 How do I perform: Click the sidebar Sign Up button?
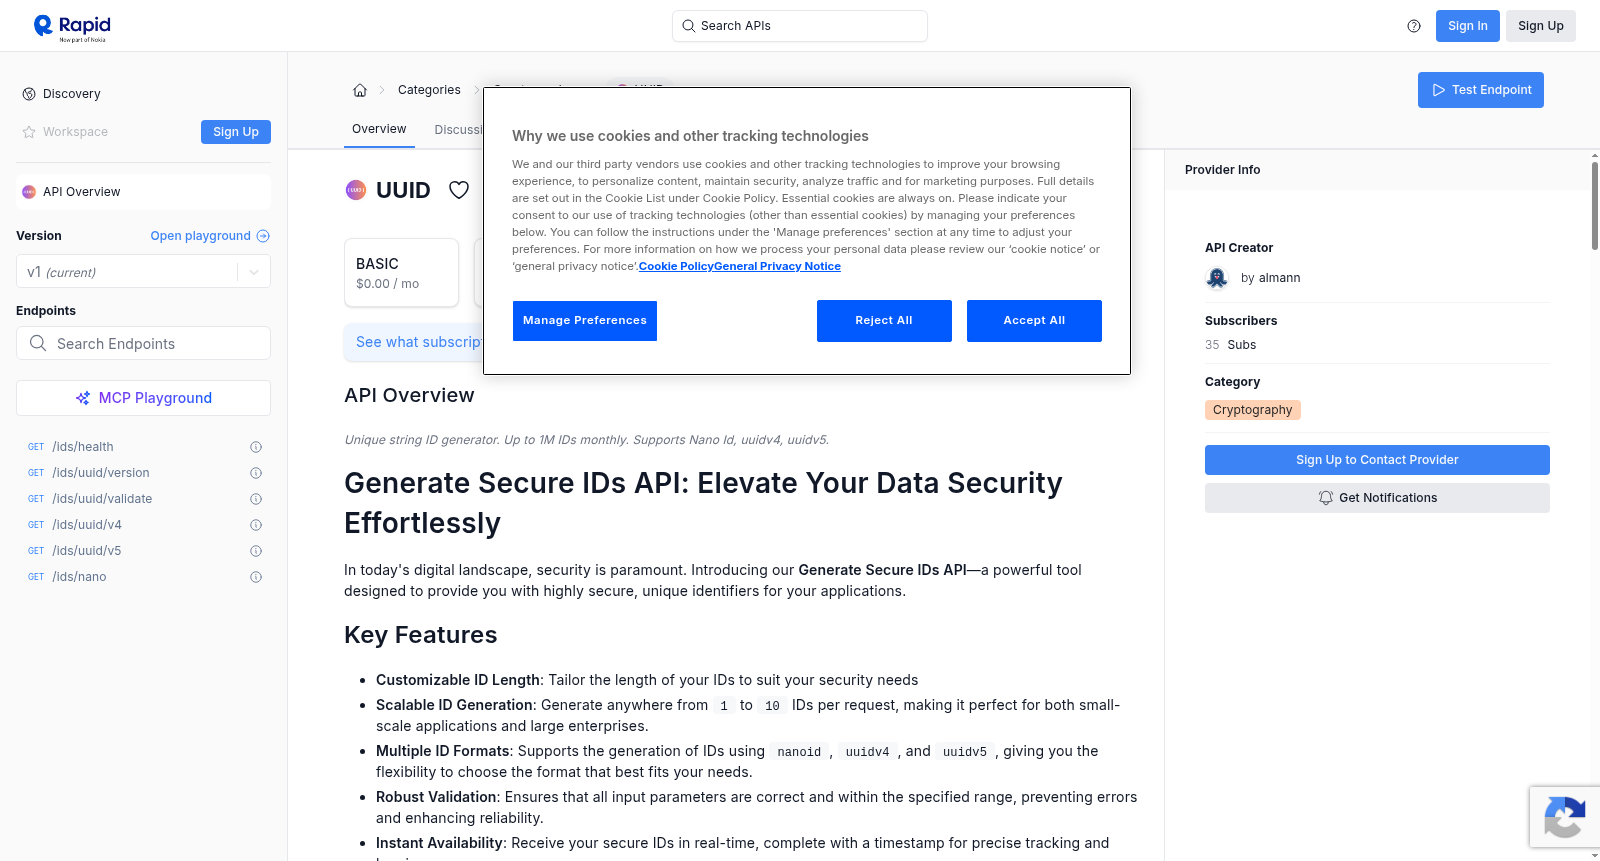click(x=236, y=132)
